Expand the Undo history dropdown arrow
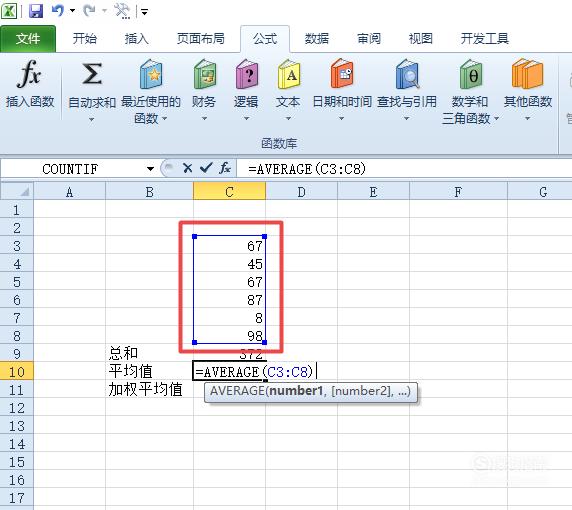572x510 pixels. pos(73,11)
